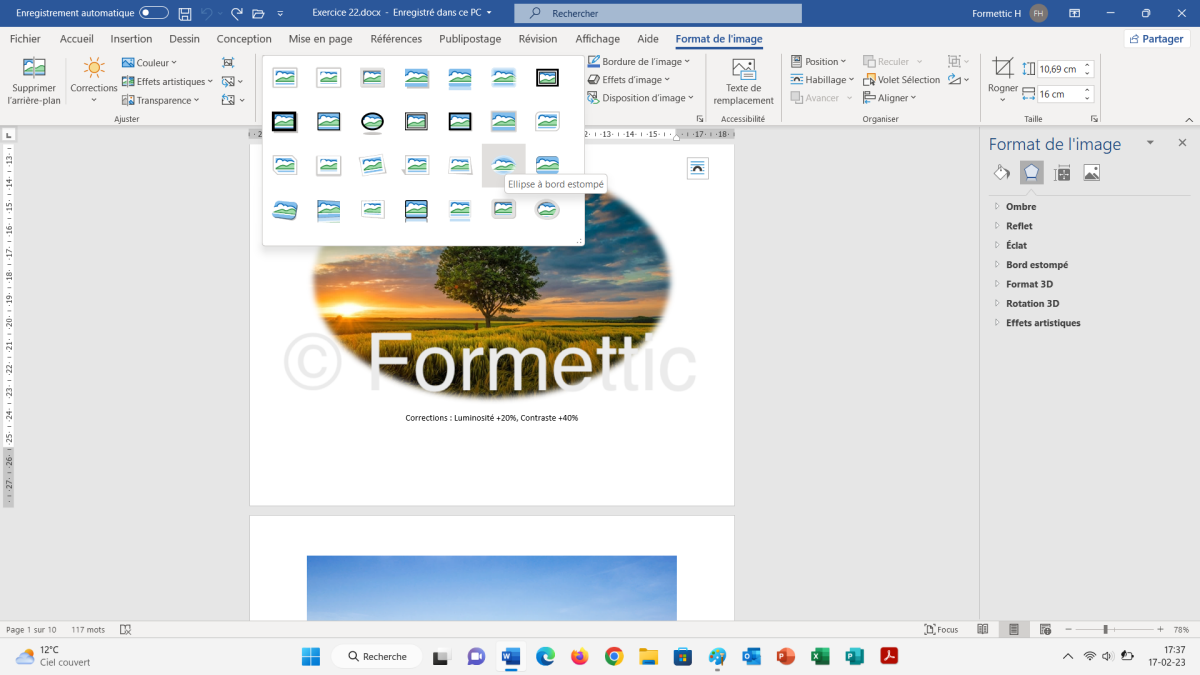1200x675 pixels.
Task: Select the Ellipse à bord estompé style
Action: click(503, 165)
